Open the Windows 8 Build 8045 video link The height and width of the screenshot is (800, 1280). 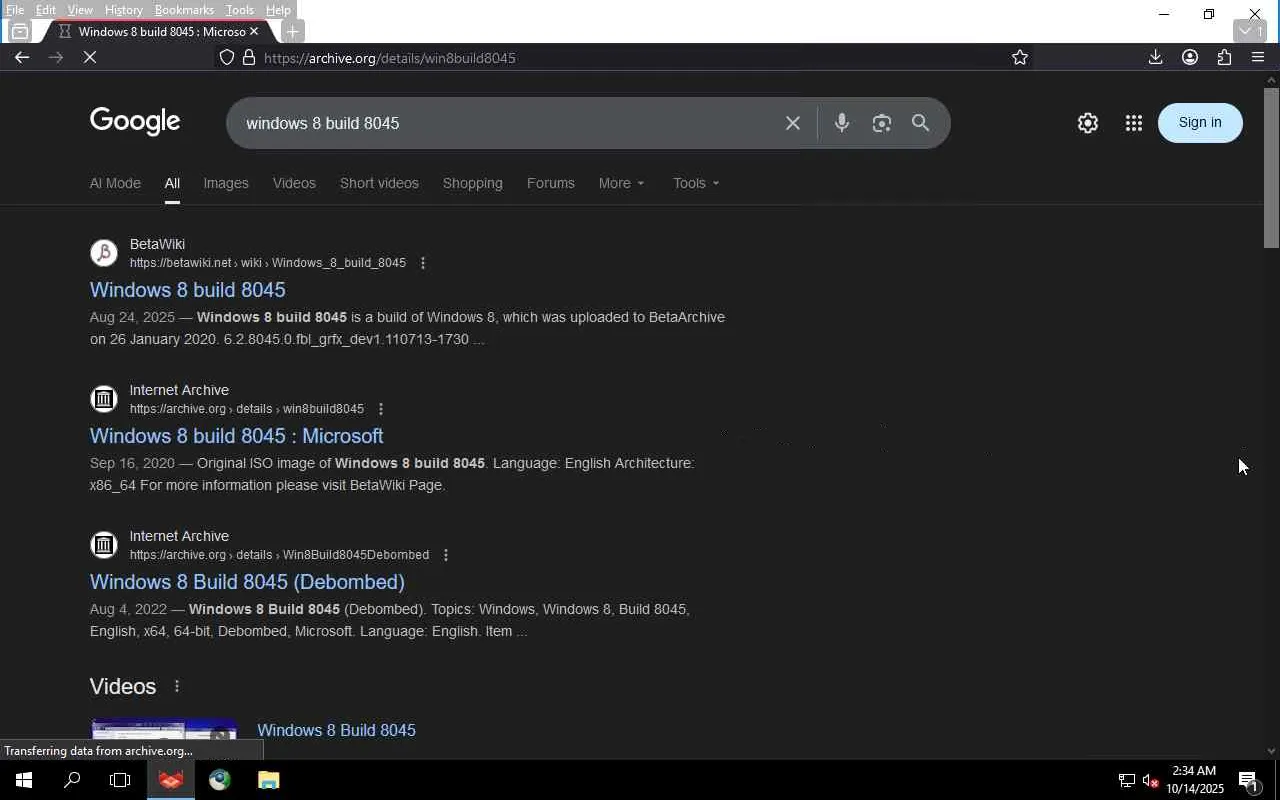[x=336, y=730]
